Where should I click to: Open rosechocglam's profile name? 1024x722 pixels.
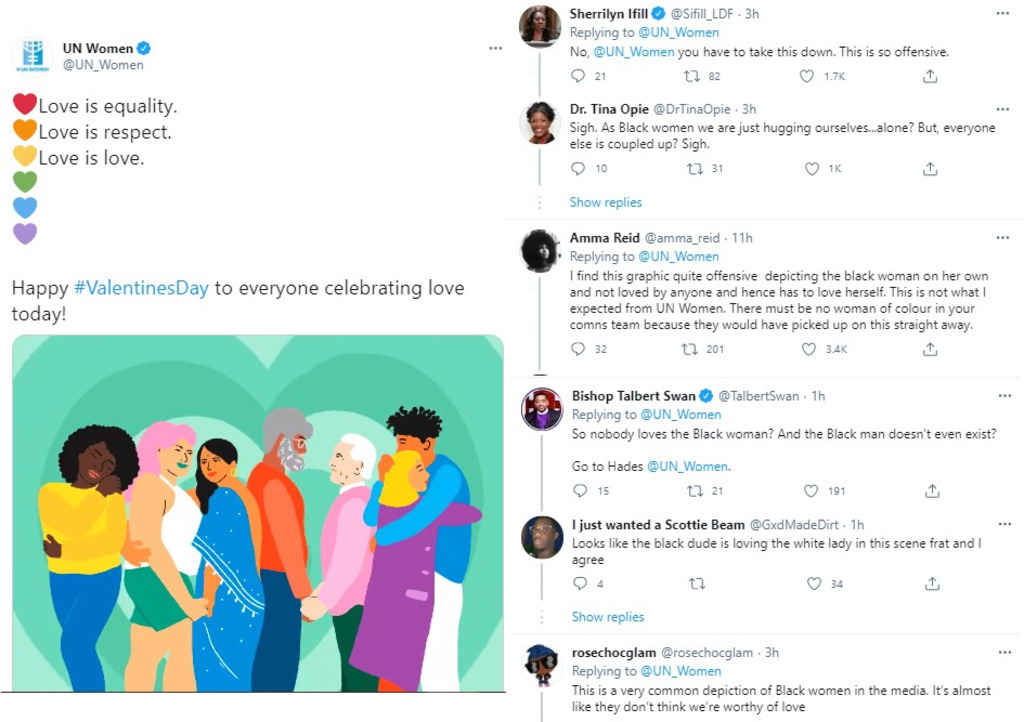tap(614, 653)
